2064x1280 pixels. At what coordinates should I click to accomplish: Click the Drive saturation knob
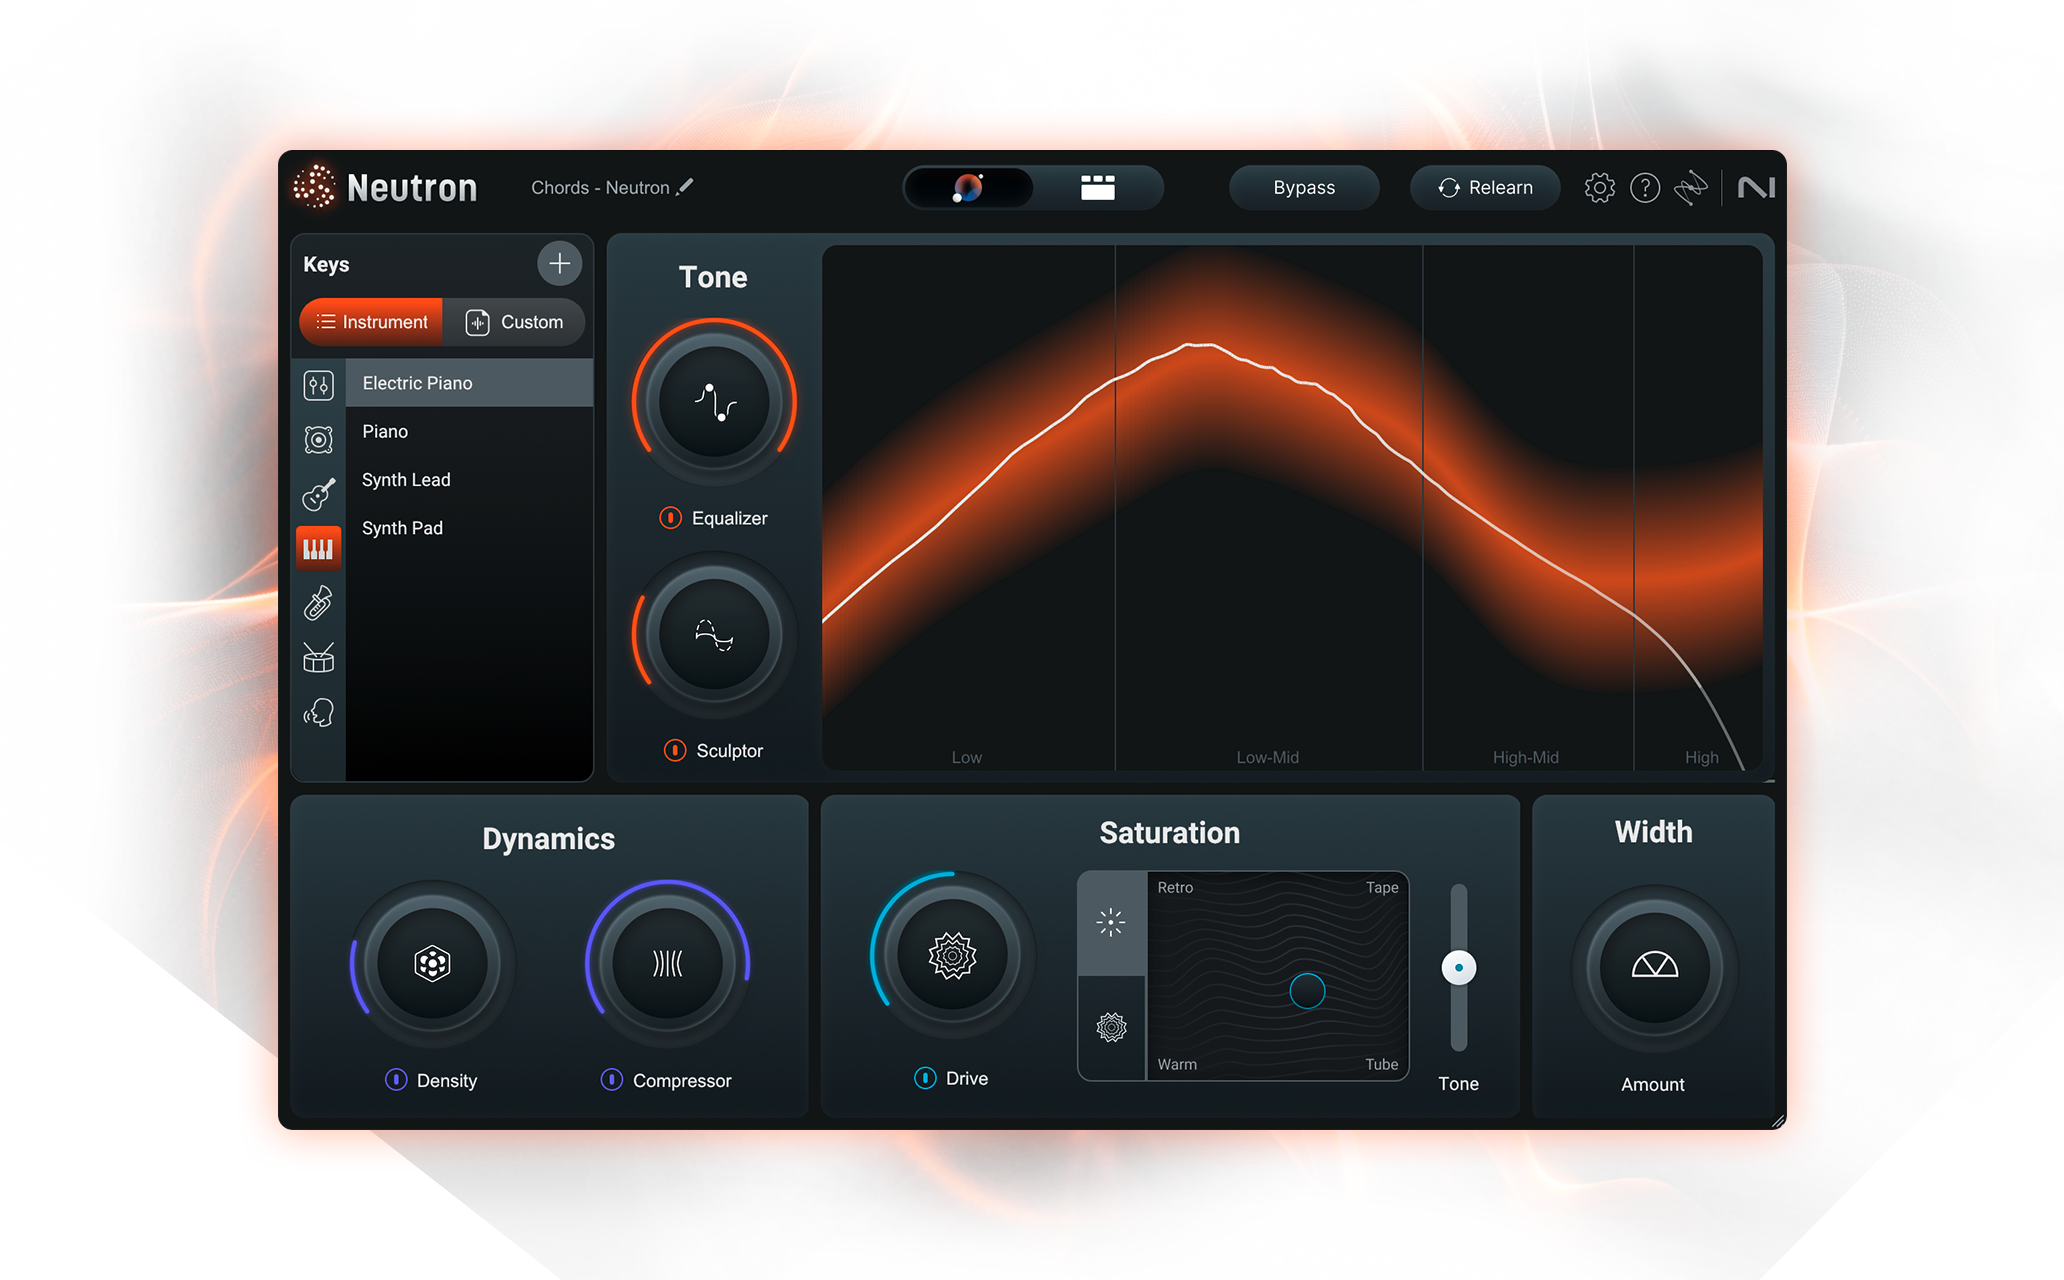(x=952, y=955)
